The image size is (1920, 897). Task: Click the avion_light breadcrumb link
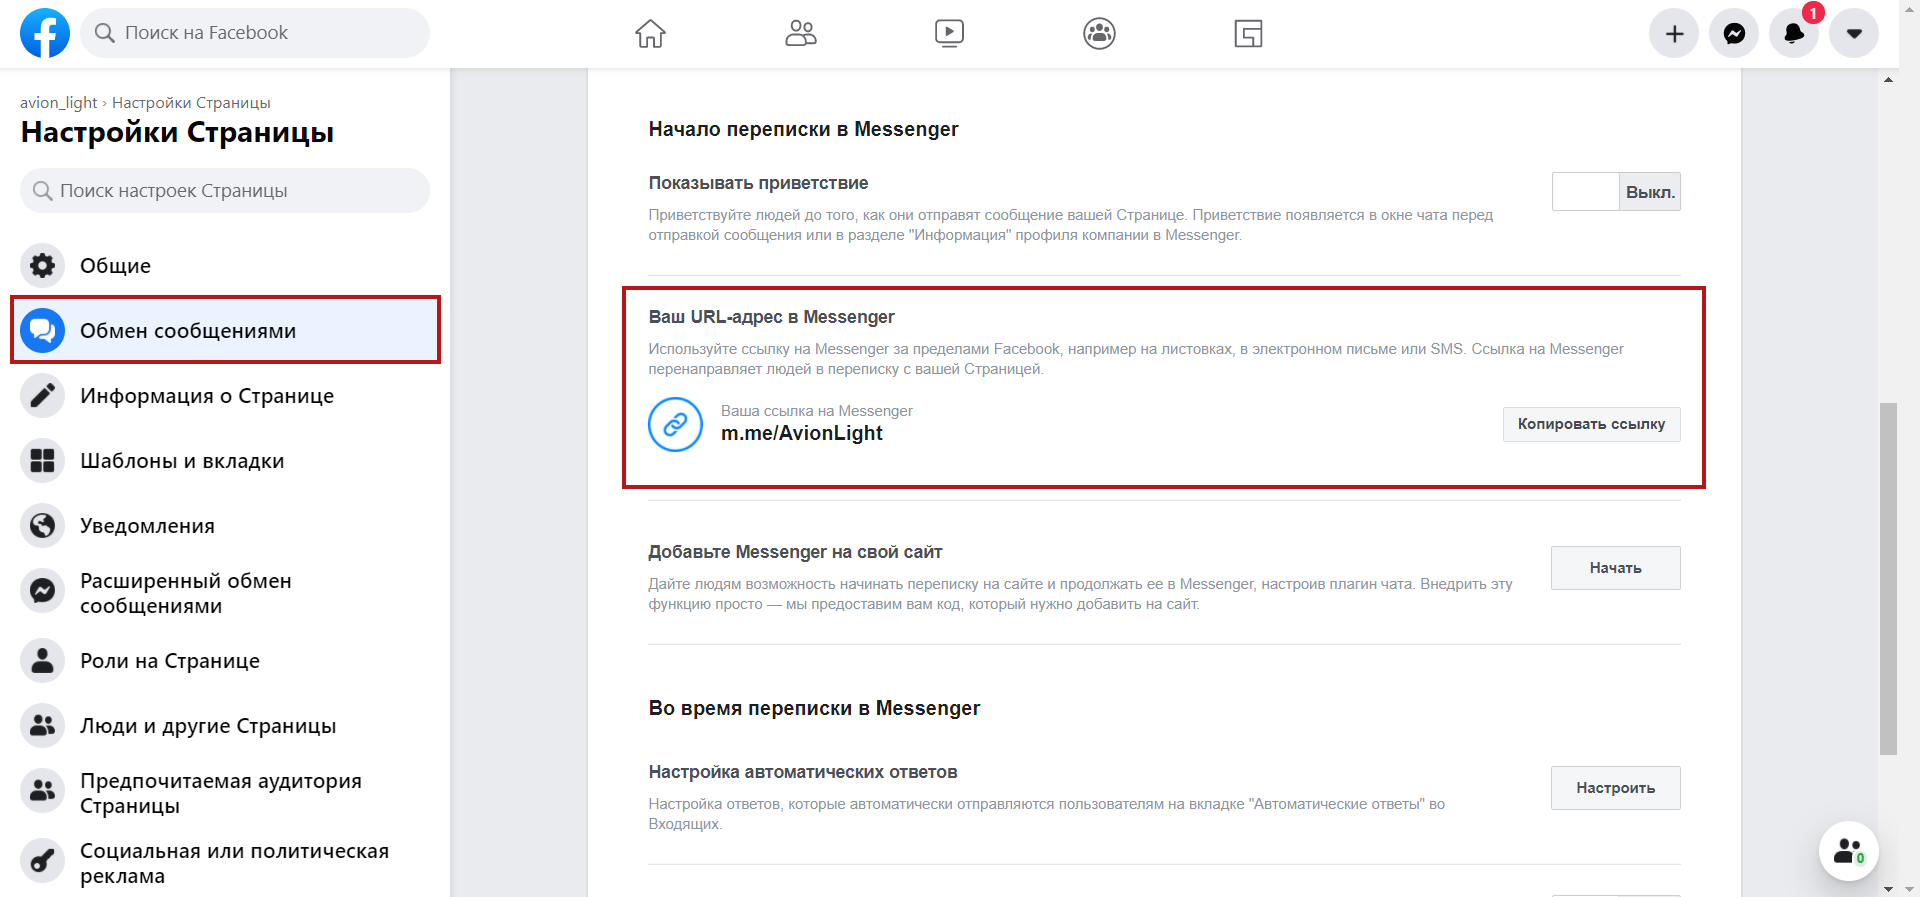tap(58, 102)
